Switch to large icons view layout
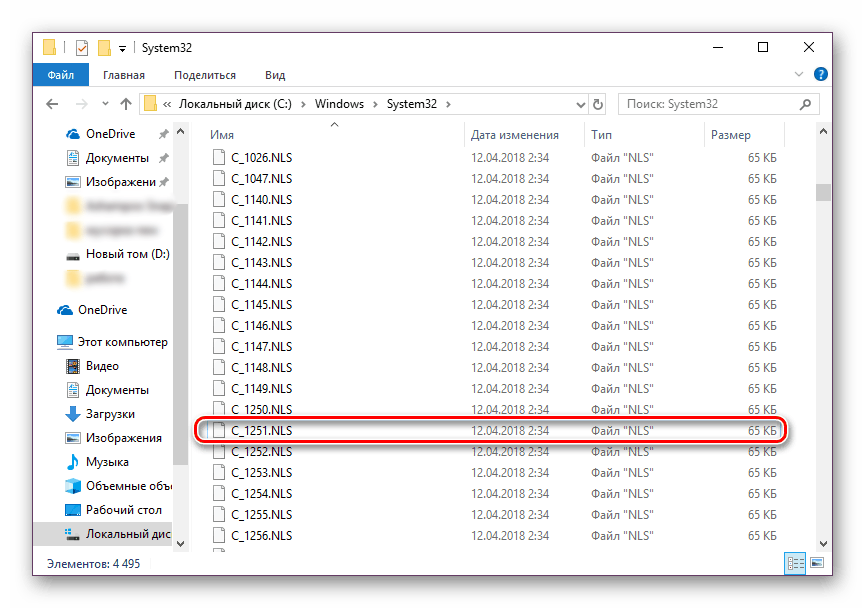Viewport: 865px width, 608px height. pos(816,564)
